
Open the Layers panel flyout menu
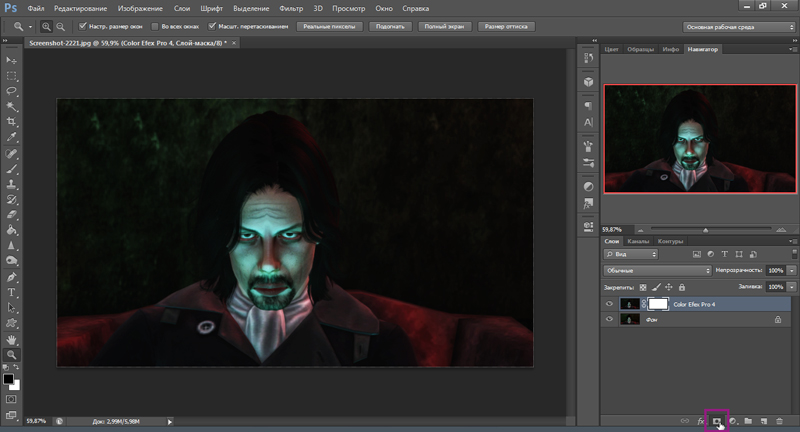pyautogui.click(x=792, y=241)
